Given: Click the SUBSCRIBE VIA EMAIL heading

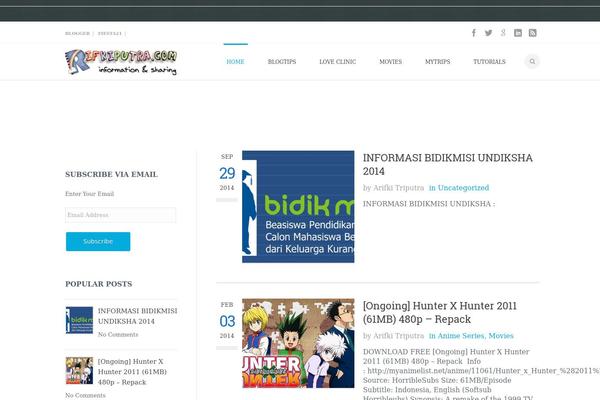Looking at the screenshot, I should [111, 174].
